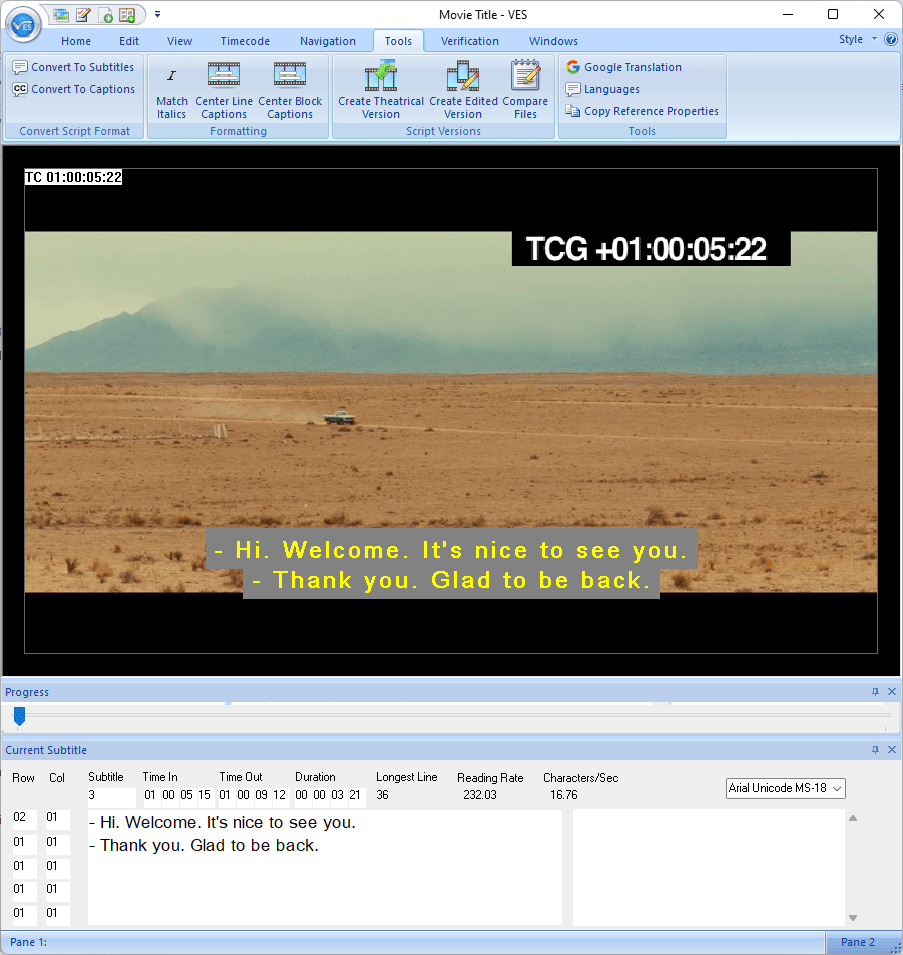The image size is (903, 955).
Task: Click Create Theatrical Version
Action: [381, 91]
